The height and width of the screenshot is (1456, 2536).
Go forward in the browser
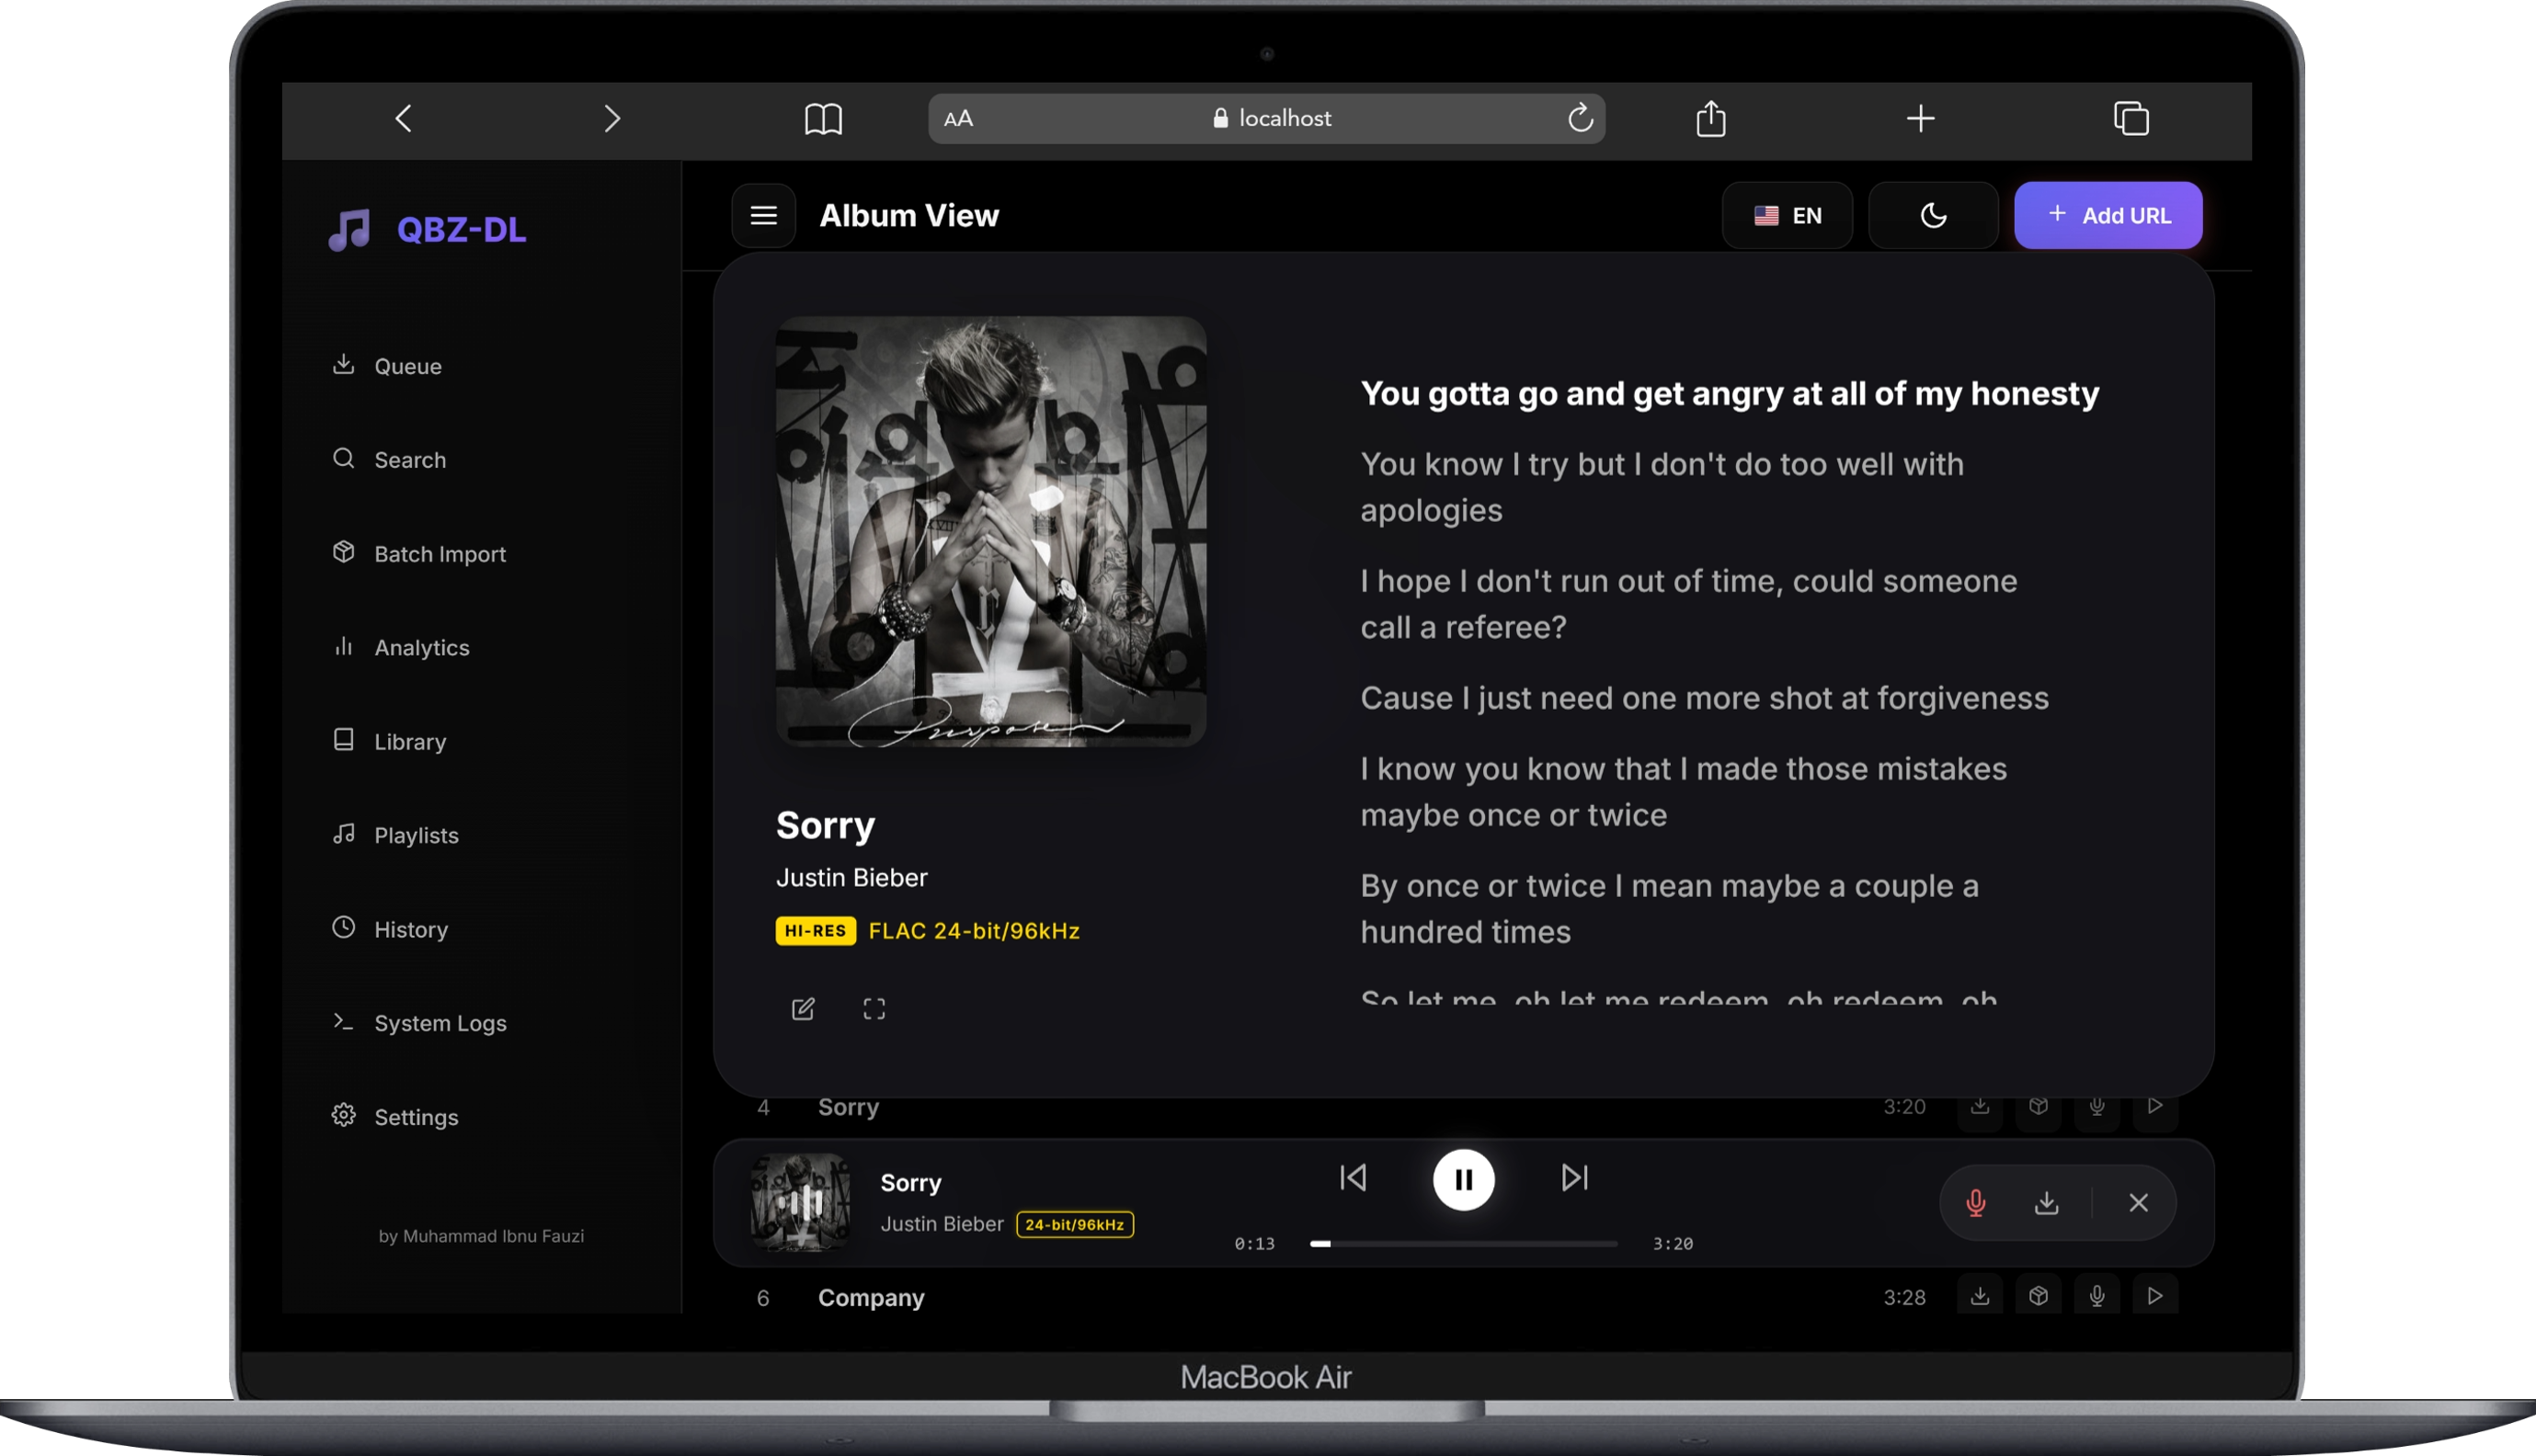(612, 119)
